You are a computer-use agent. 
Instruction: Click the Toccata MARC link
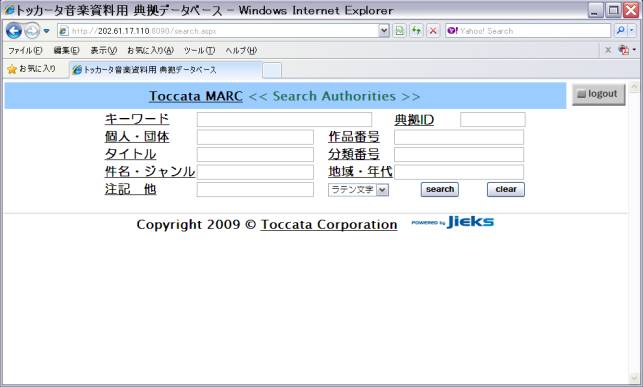pos(196,96)
